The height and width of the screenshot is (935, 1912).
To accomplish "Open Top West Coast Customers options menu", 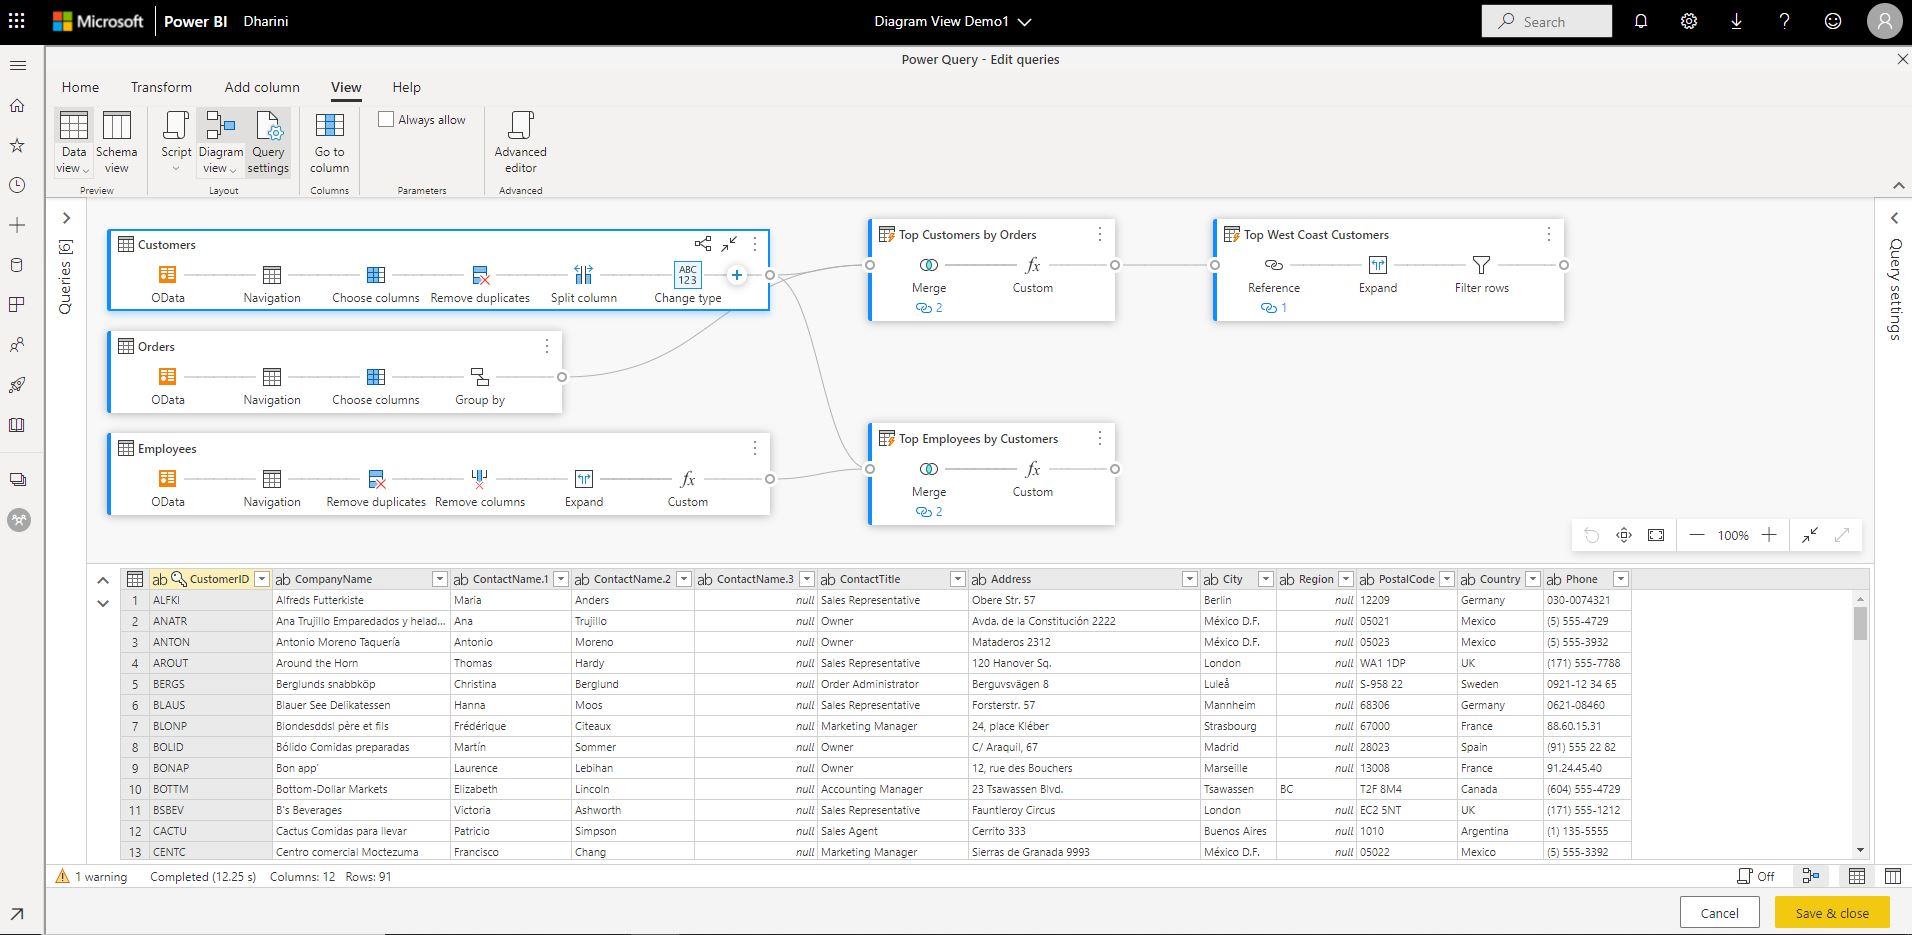I will click(1549, 234).
